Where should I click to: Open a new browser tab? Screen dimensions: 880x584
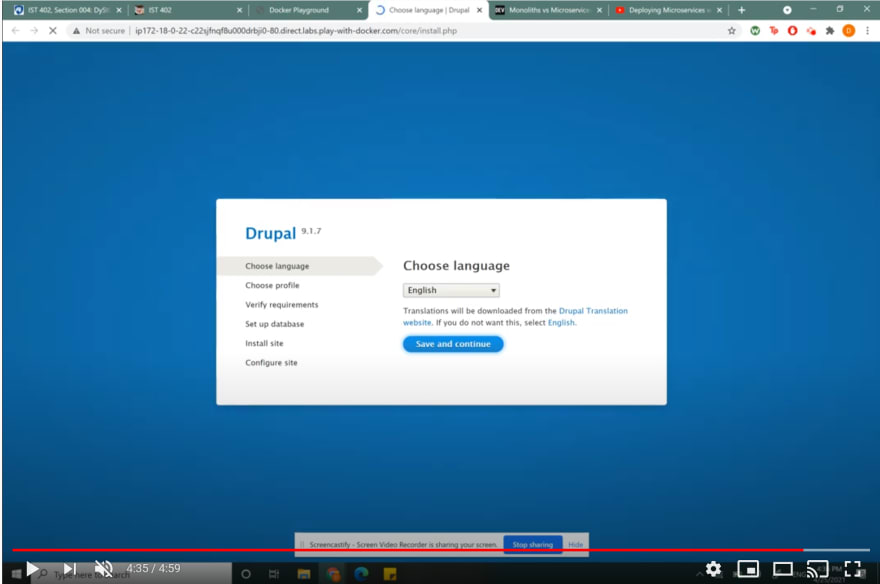[x=741, y=10]
